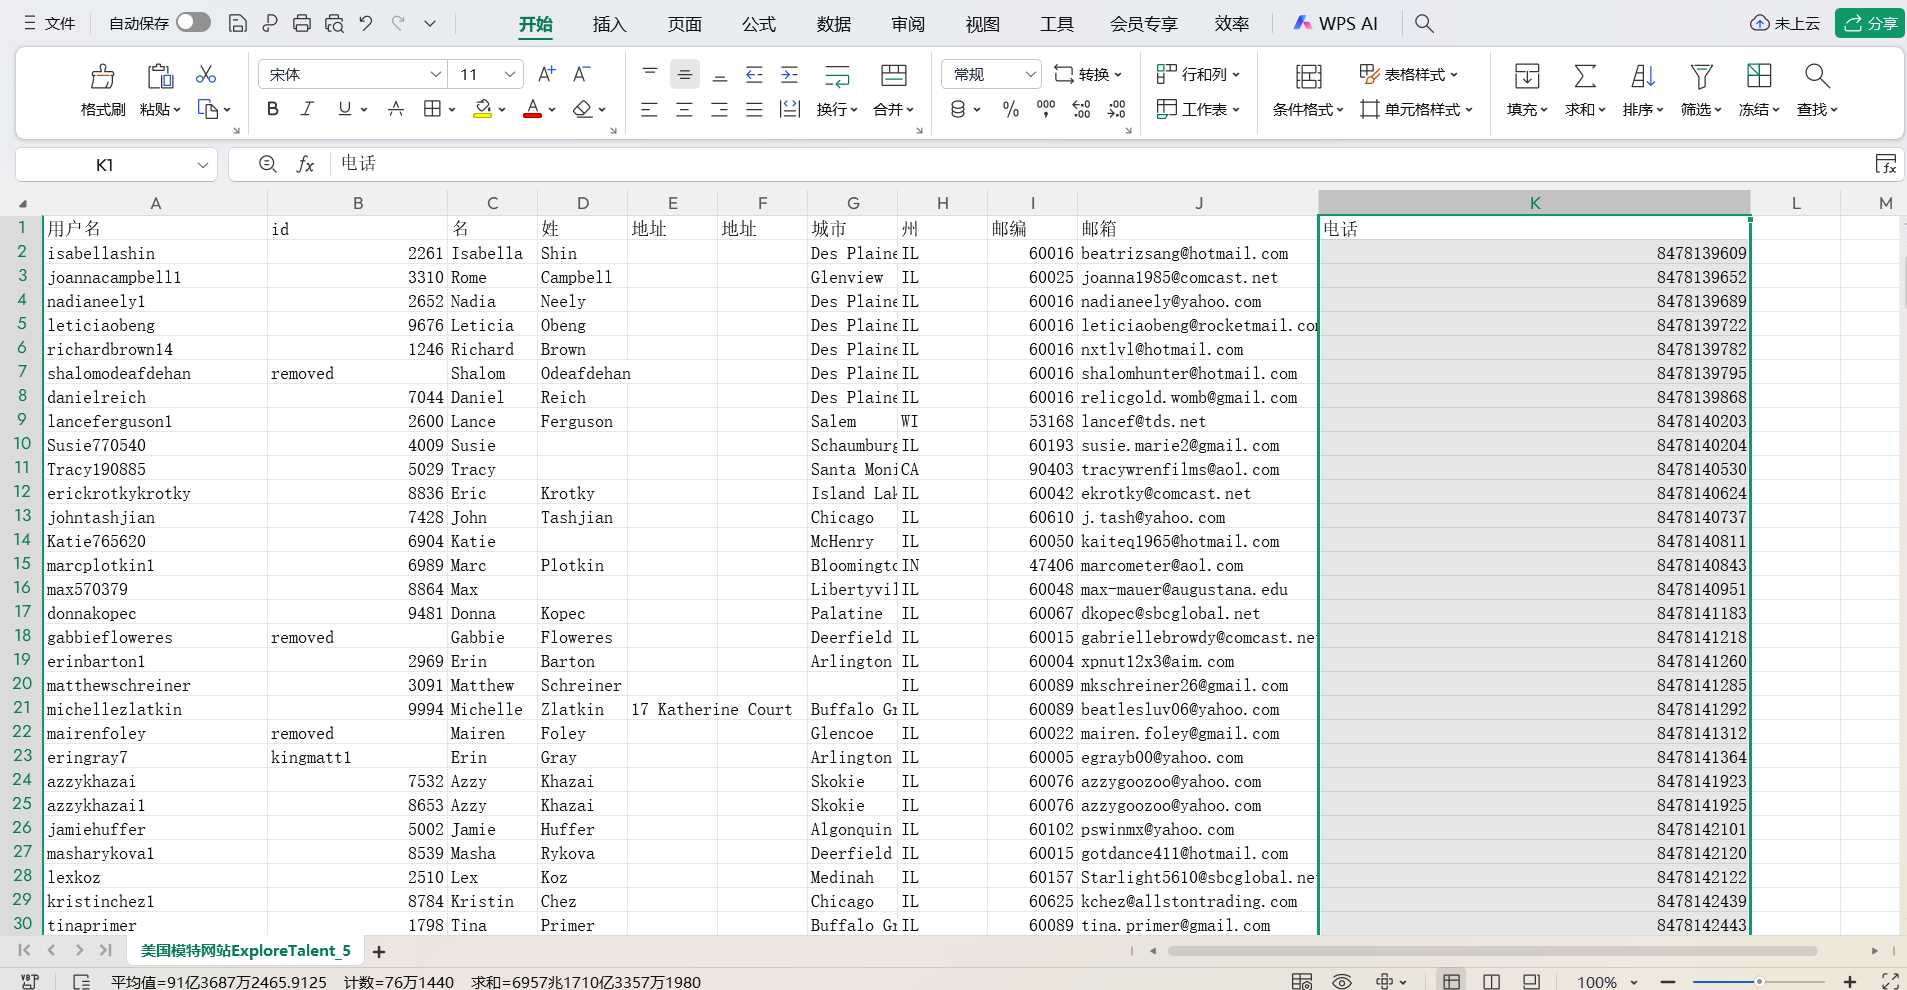Viewport: 1907px width, 990px height.
Task: Add a new sheet with plus button
Action: pyautogui.click(x=379, y=952)
